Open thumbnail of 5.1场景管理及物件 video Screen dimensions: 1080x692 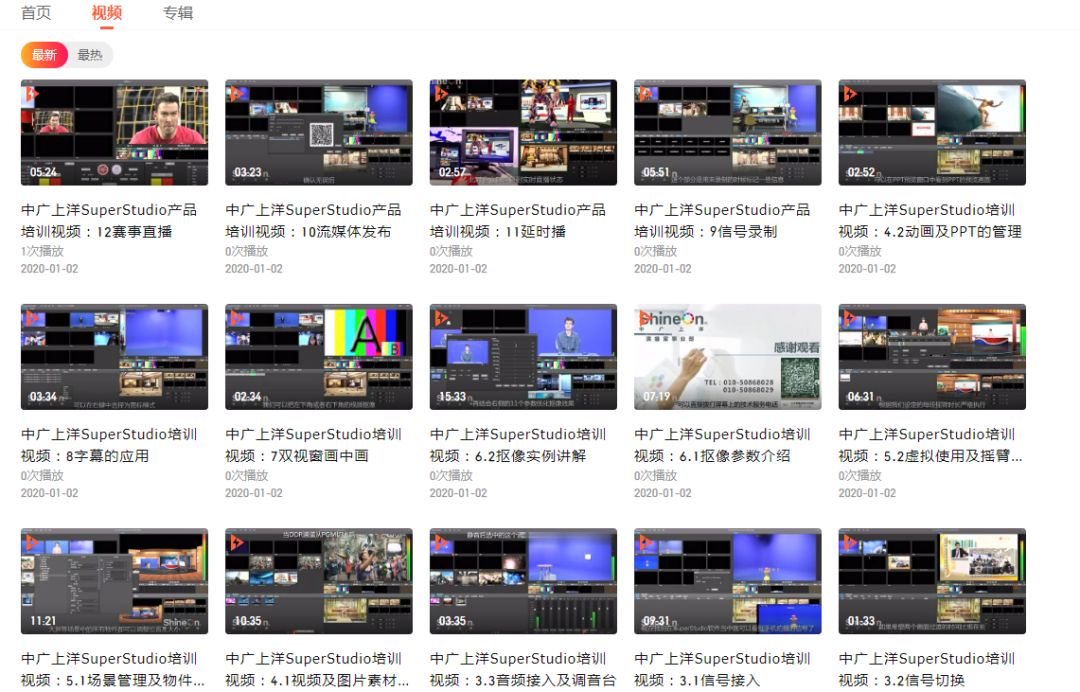114,581
